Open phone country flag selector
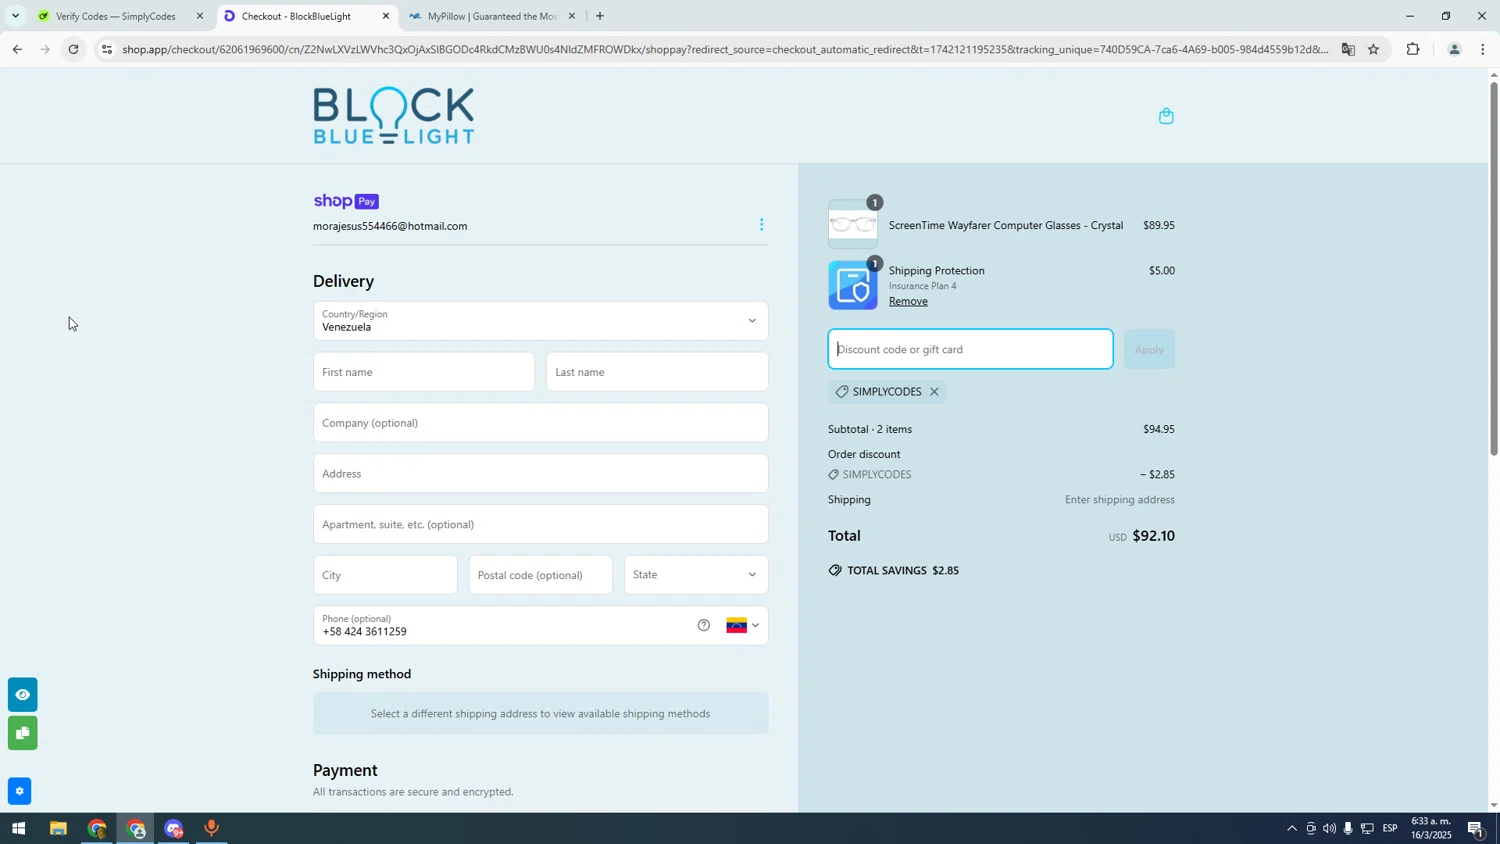This screenshot has height=844, width=1500. [x=742, y=626]
